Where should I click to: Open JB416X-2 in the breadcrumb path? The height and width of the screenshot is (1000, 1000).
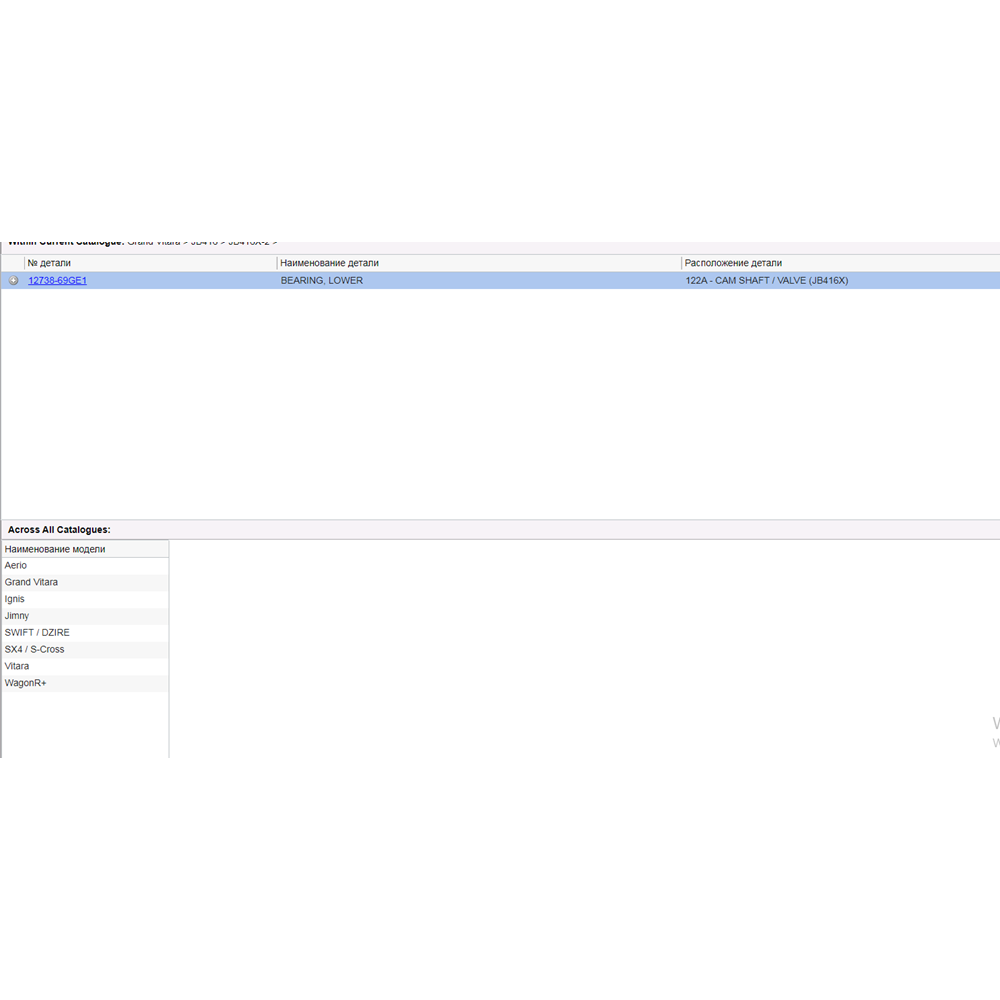(248, 243)
